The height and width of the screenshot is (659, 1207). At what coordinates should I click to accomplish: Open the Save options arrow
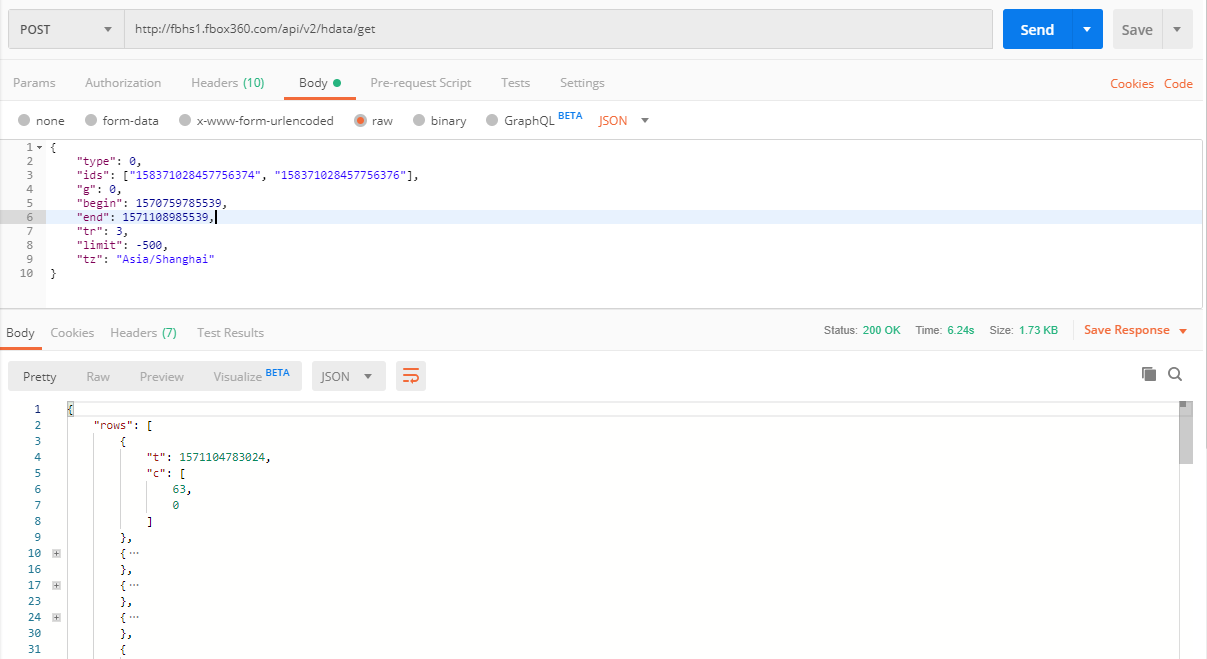tap(1177, 30)
